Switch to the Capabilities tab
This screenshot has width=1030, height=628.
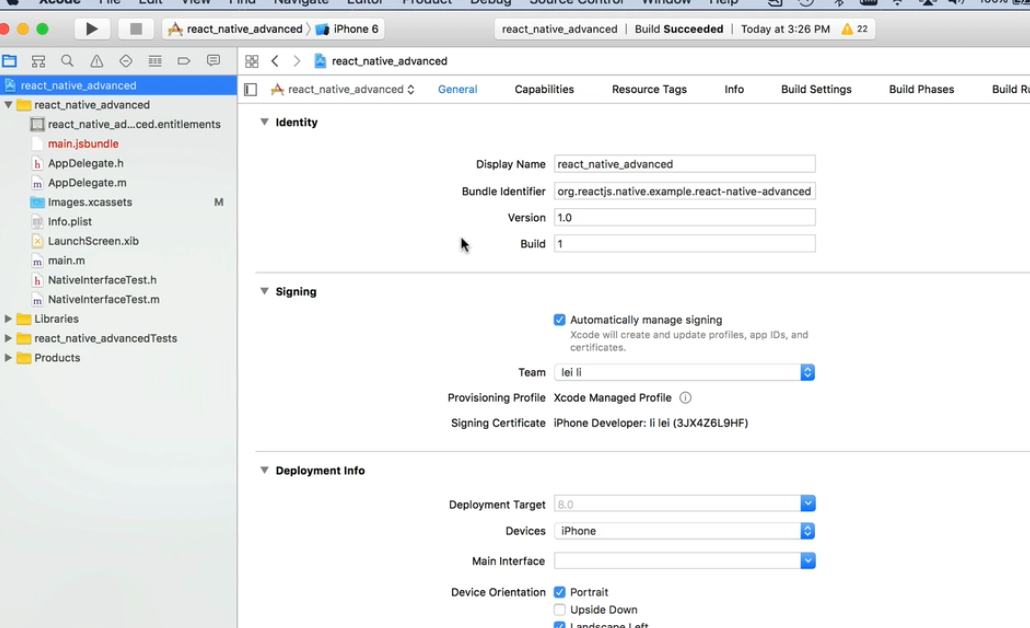pyautogui.click(x=544, y=89)
